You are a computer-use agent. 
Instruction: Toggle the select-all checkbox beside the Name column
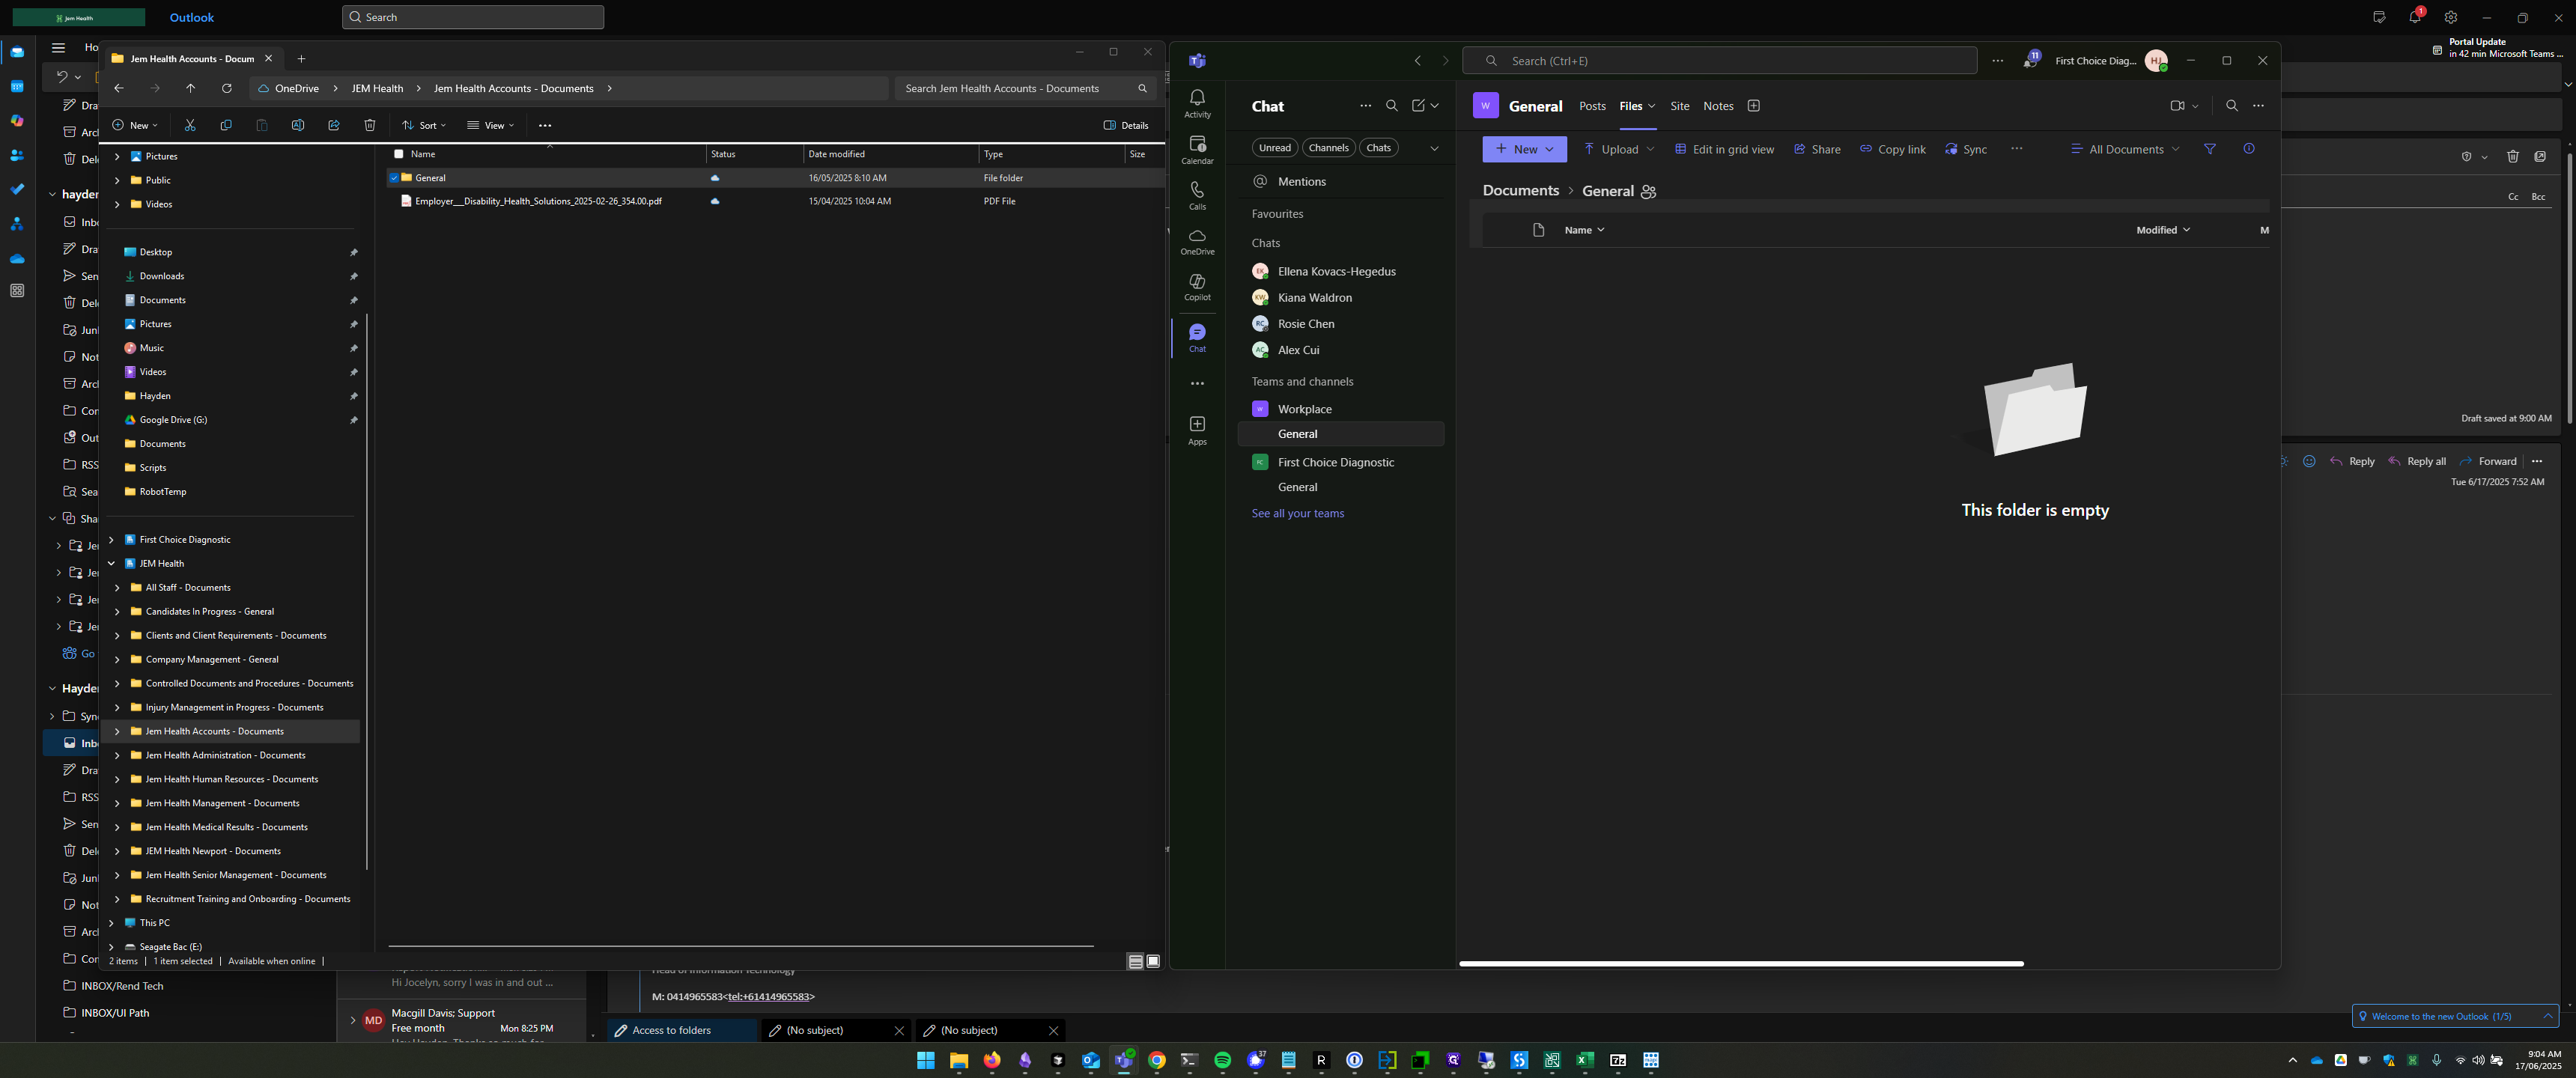399,154
